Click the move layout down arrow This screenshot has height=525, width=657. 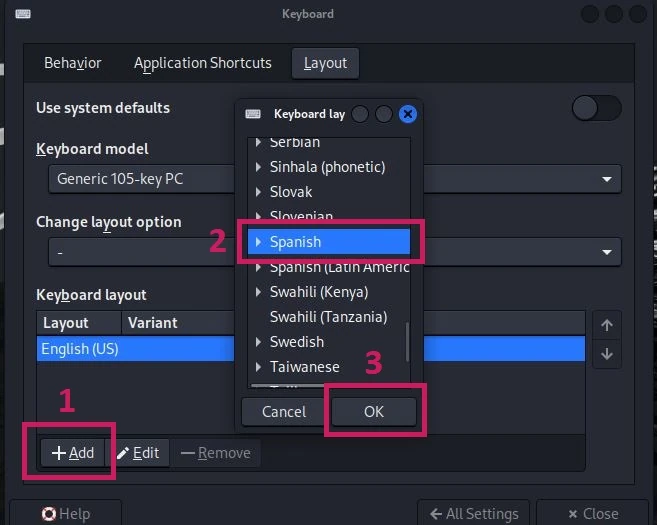point(607,354)
